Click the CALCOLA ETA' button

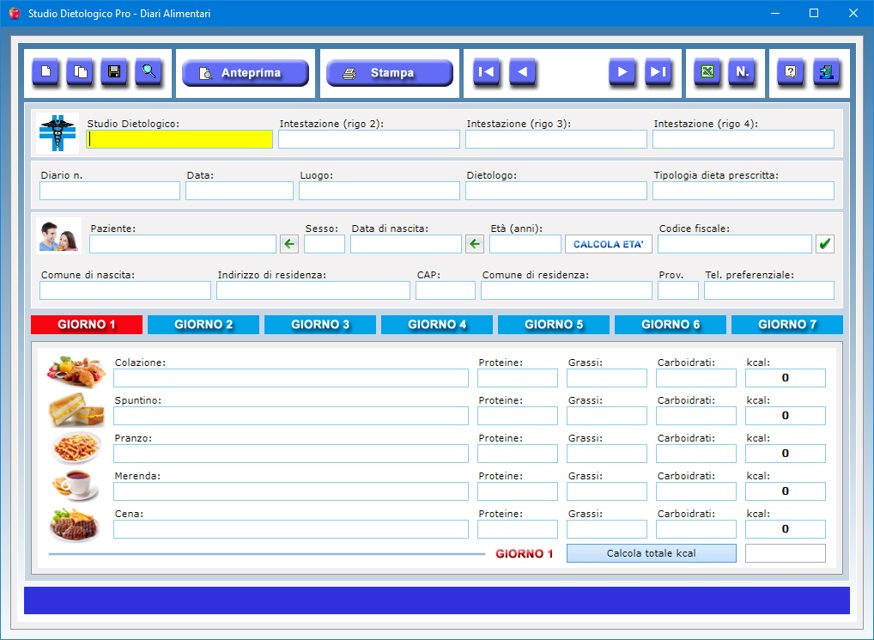click(609, 244)
